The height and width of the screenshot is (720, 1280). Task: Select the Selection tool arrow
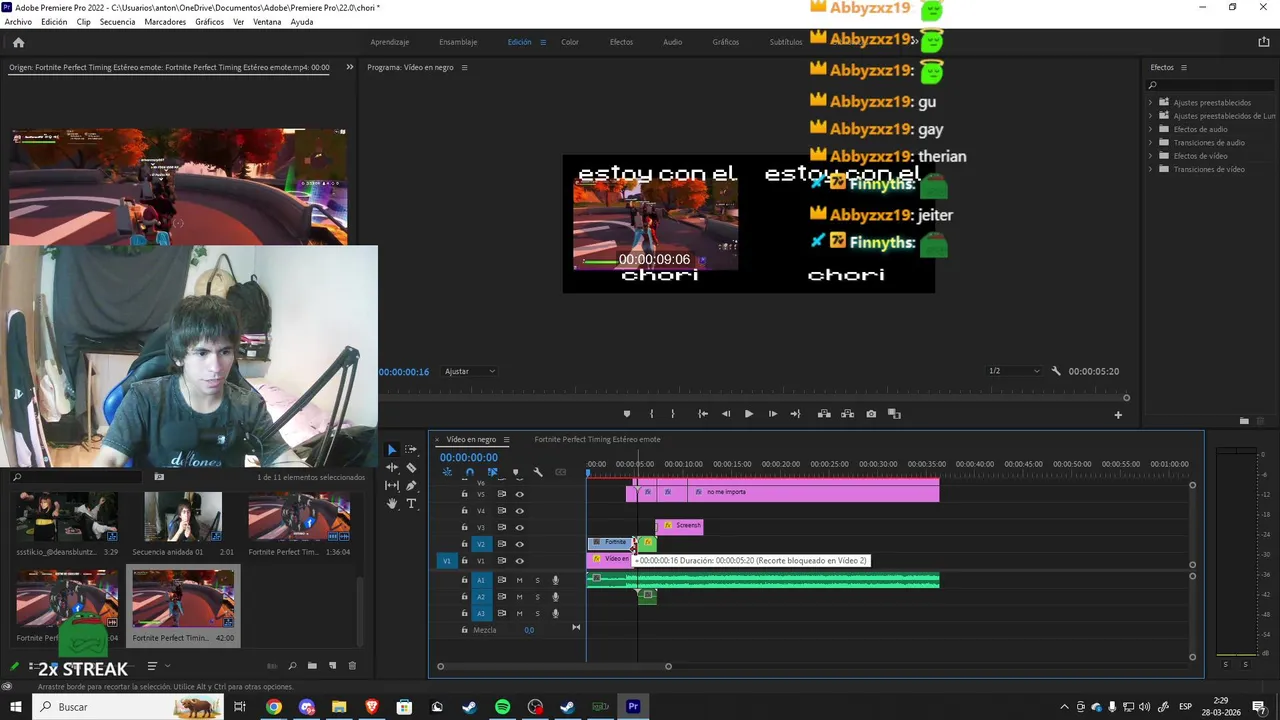[x=392, y=450]
